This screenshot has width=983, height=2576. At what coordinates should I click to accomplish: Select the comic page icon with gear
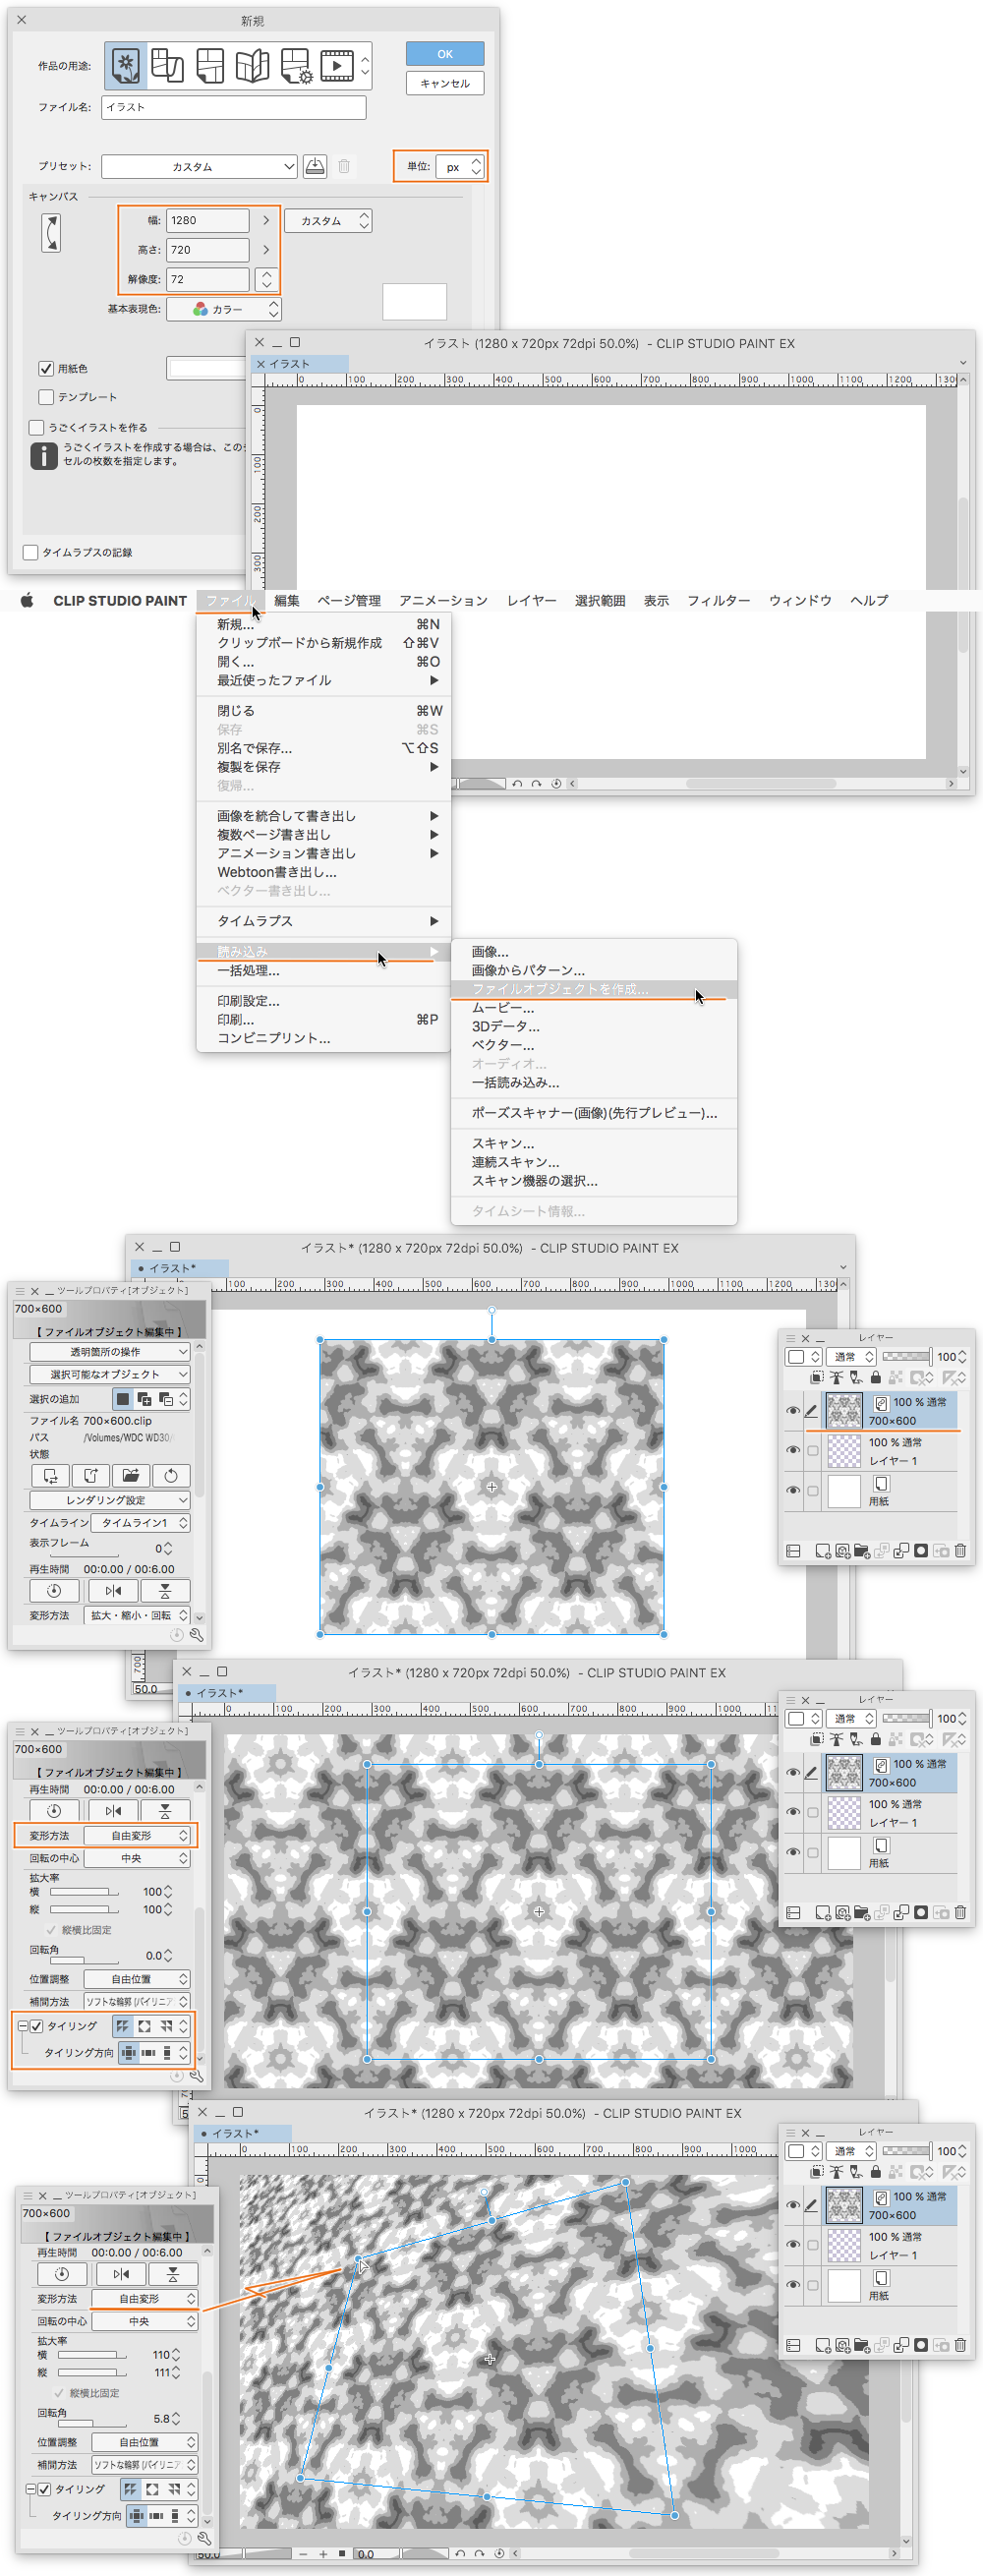pyautogui.click(x=296, y=66)
